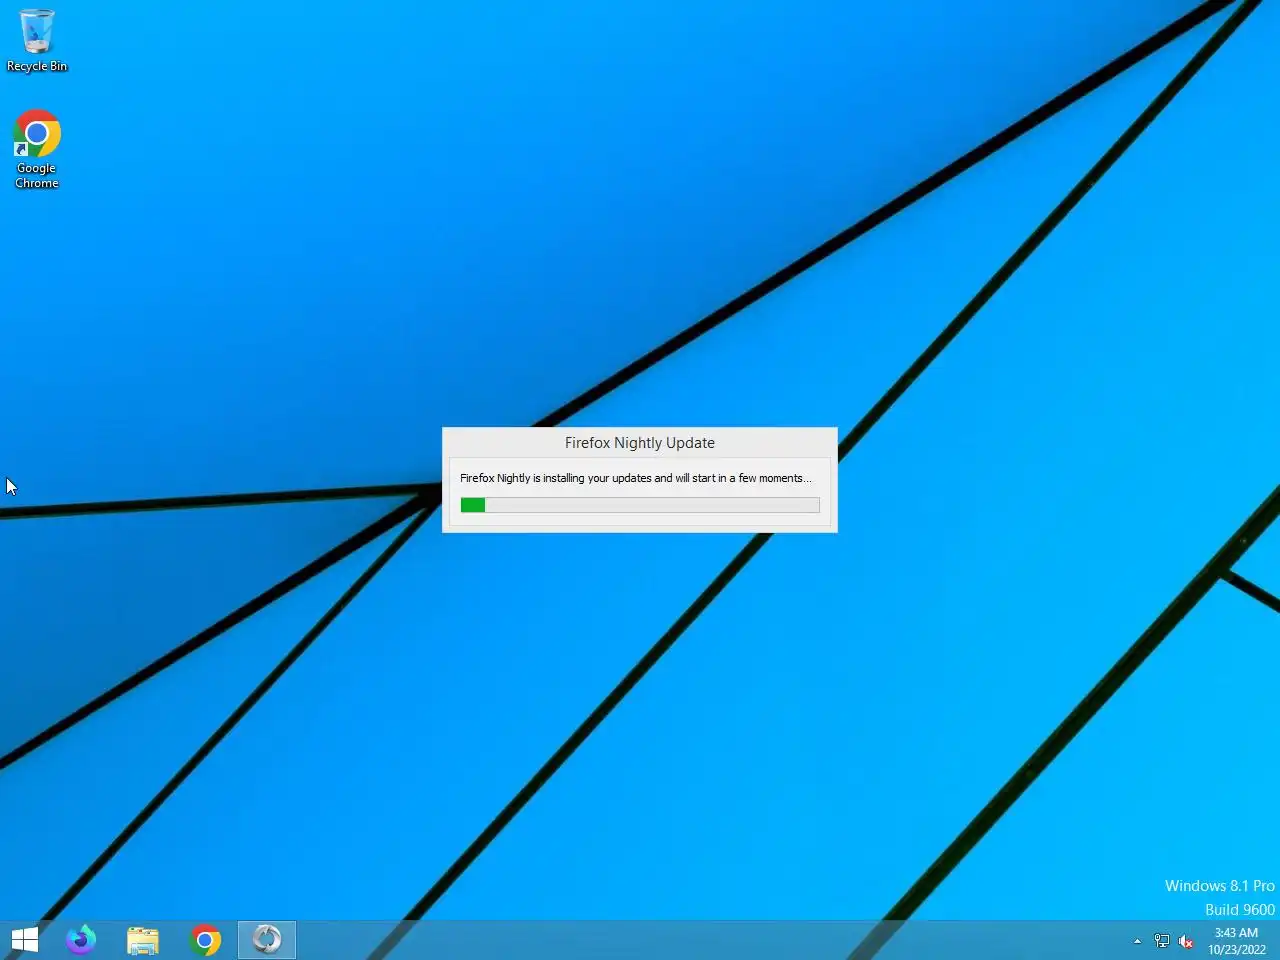Viewport: 1280px width, 960px height.
Task: Click the Firefox Nightly Update title
Action: point(640,443)
